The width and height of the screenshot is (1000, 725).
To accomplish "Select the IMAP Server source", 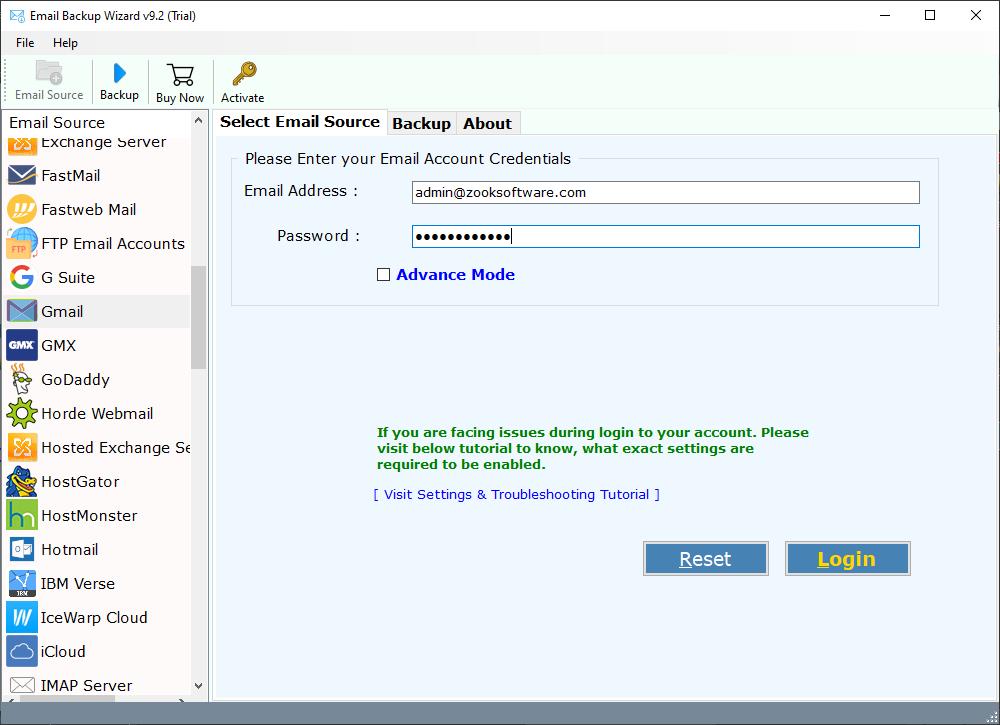I will coord(85,685).
